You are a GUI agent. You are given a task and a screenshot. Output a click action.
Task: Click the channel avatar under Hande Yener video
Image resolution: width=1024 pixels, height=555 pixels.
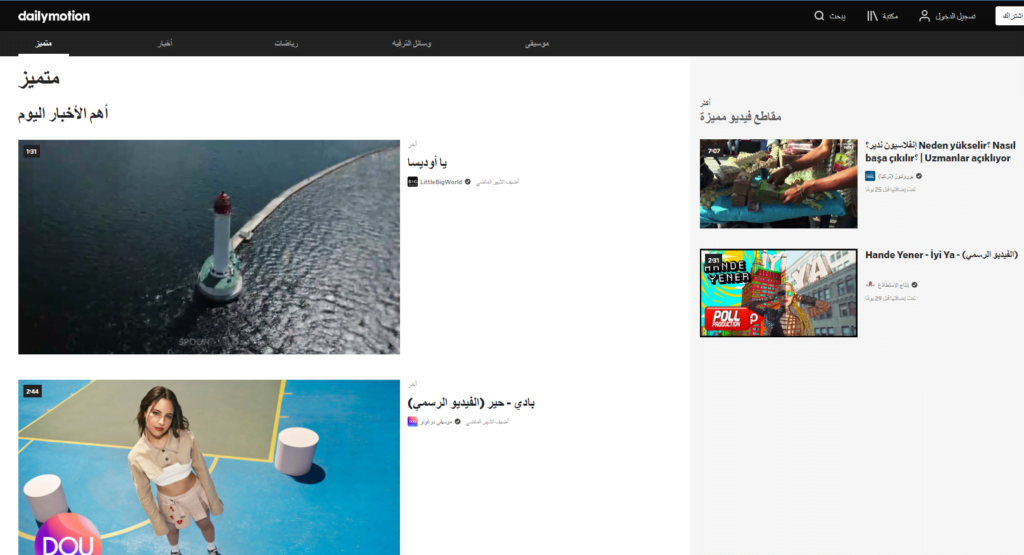(870, 285)
